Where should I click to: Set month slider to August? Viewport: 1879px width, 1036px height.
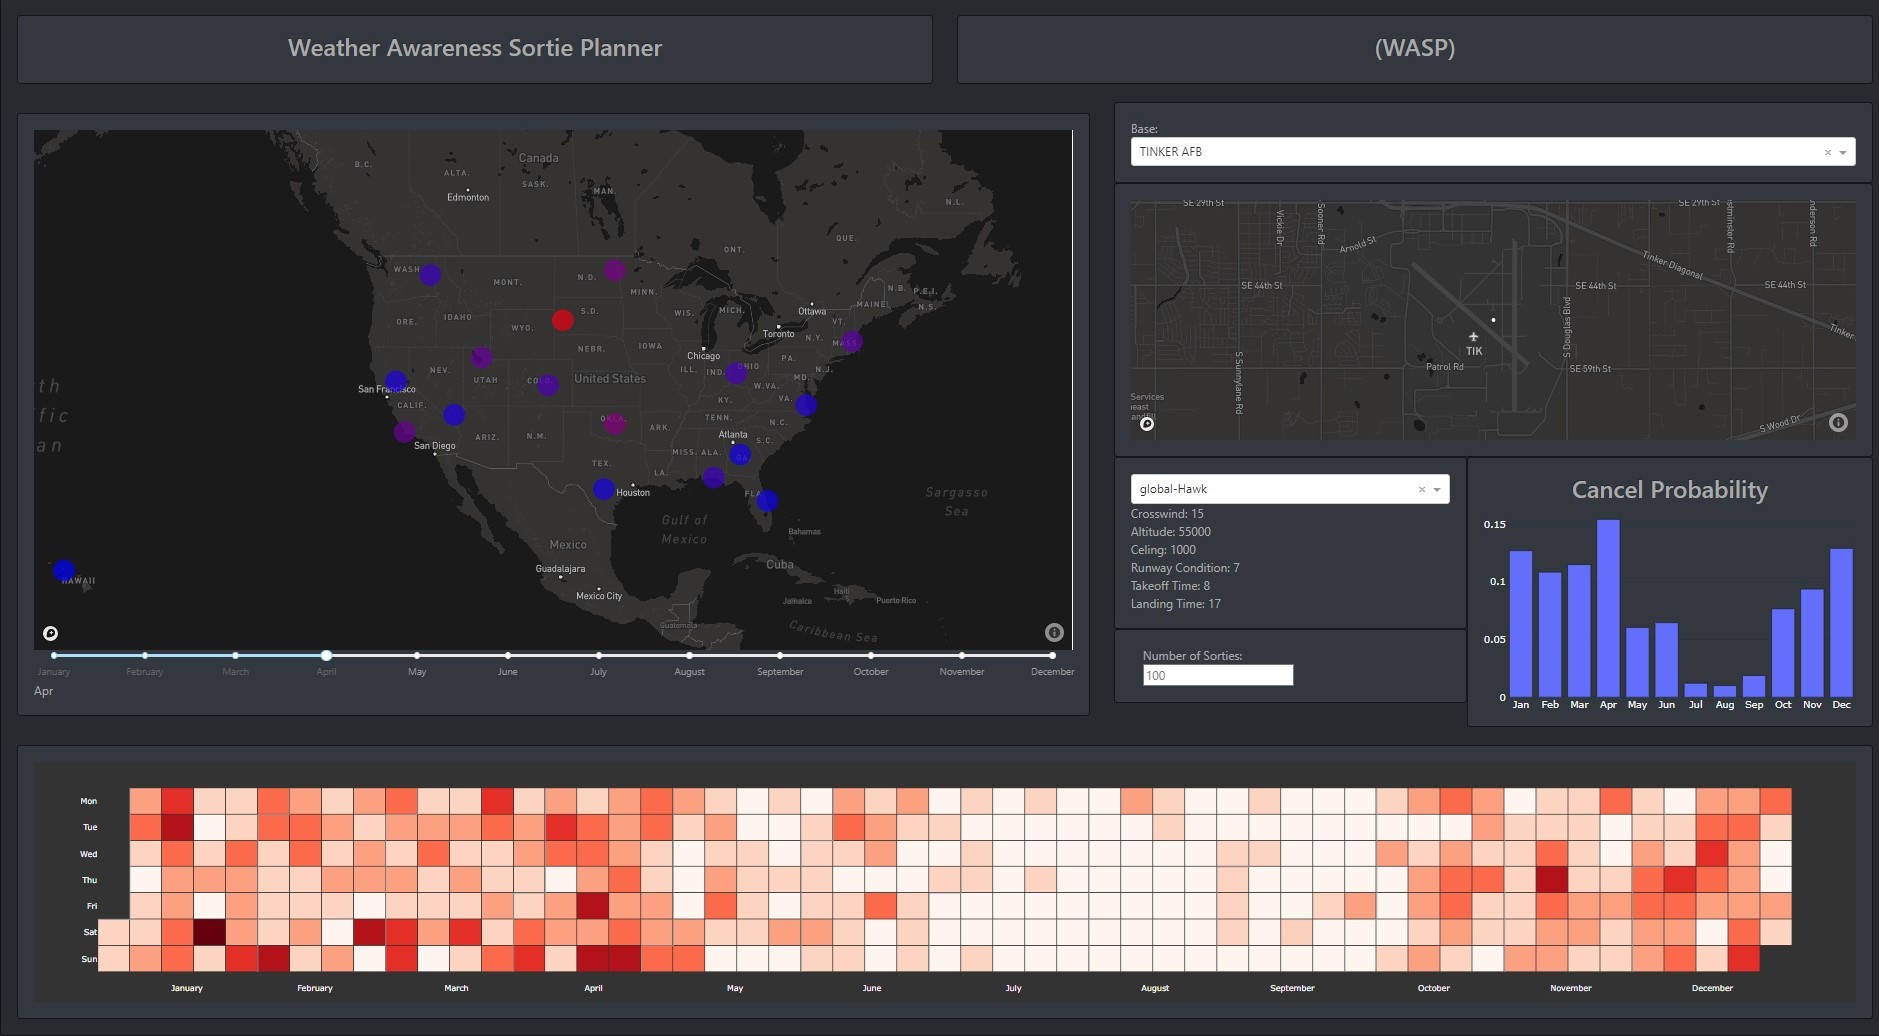[x=689, y=656]
